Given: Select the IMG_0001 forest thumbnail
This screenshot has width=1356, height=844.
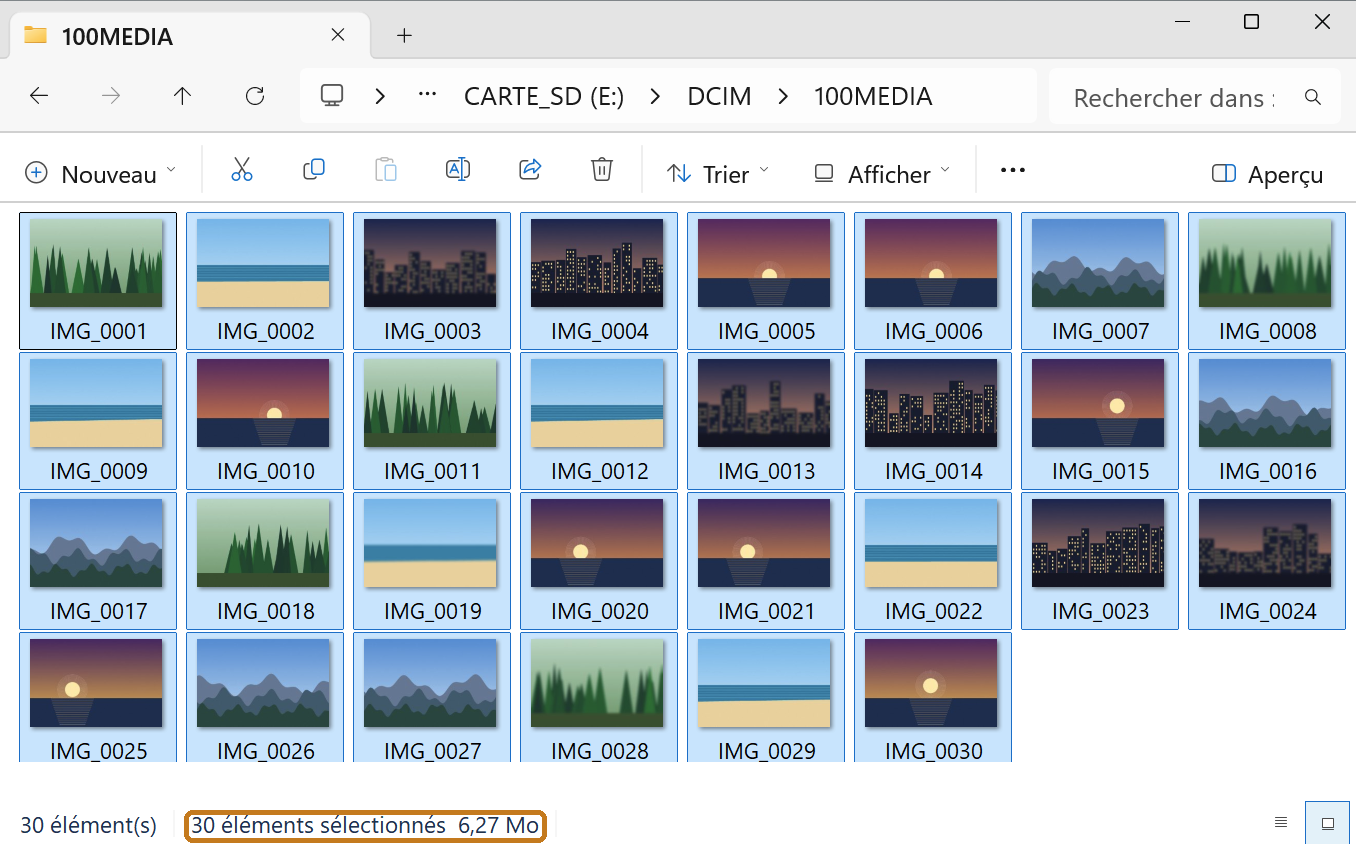Looking at the screenshot, I should click(98, 281).
